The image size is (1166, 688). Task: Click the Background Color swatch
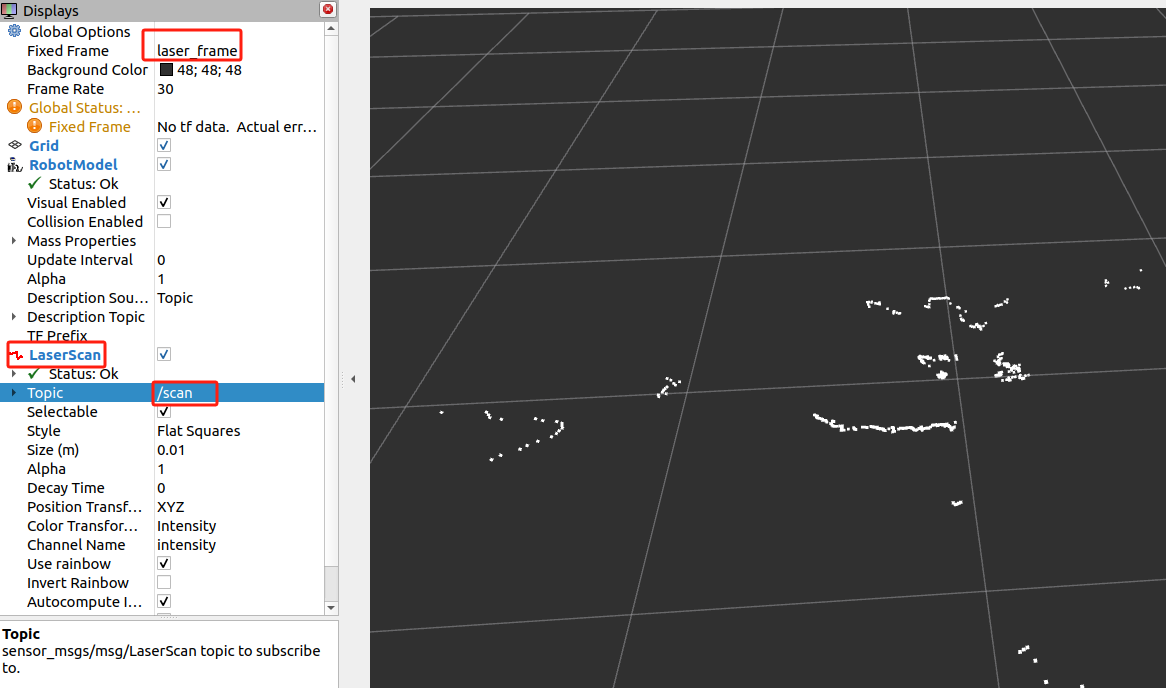click(166, 69)
